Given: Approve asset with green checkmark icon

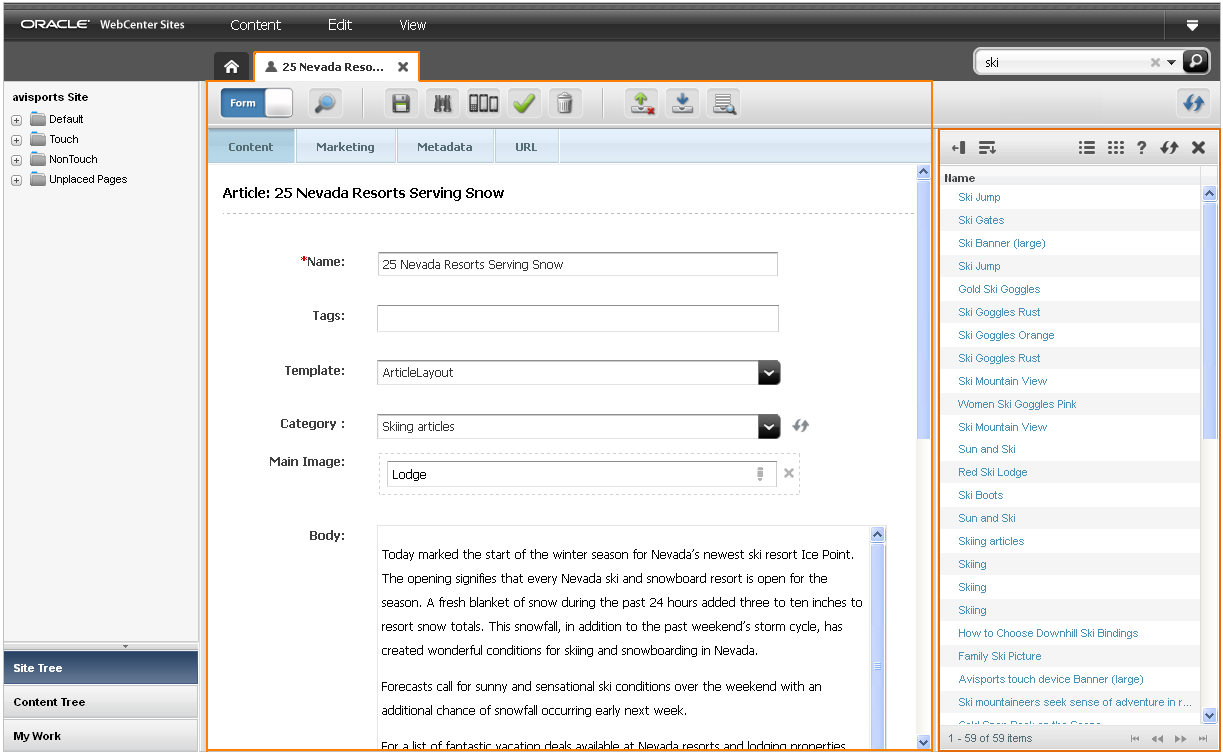Looking at the screenshot, I should (x=523, y=103).
